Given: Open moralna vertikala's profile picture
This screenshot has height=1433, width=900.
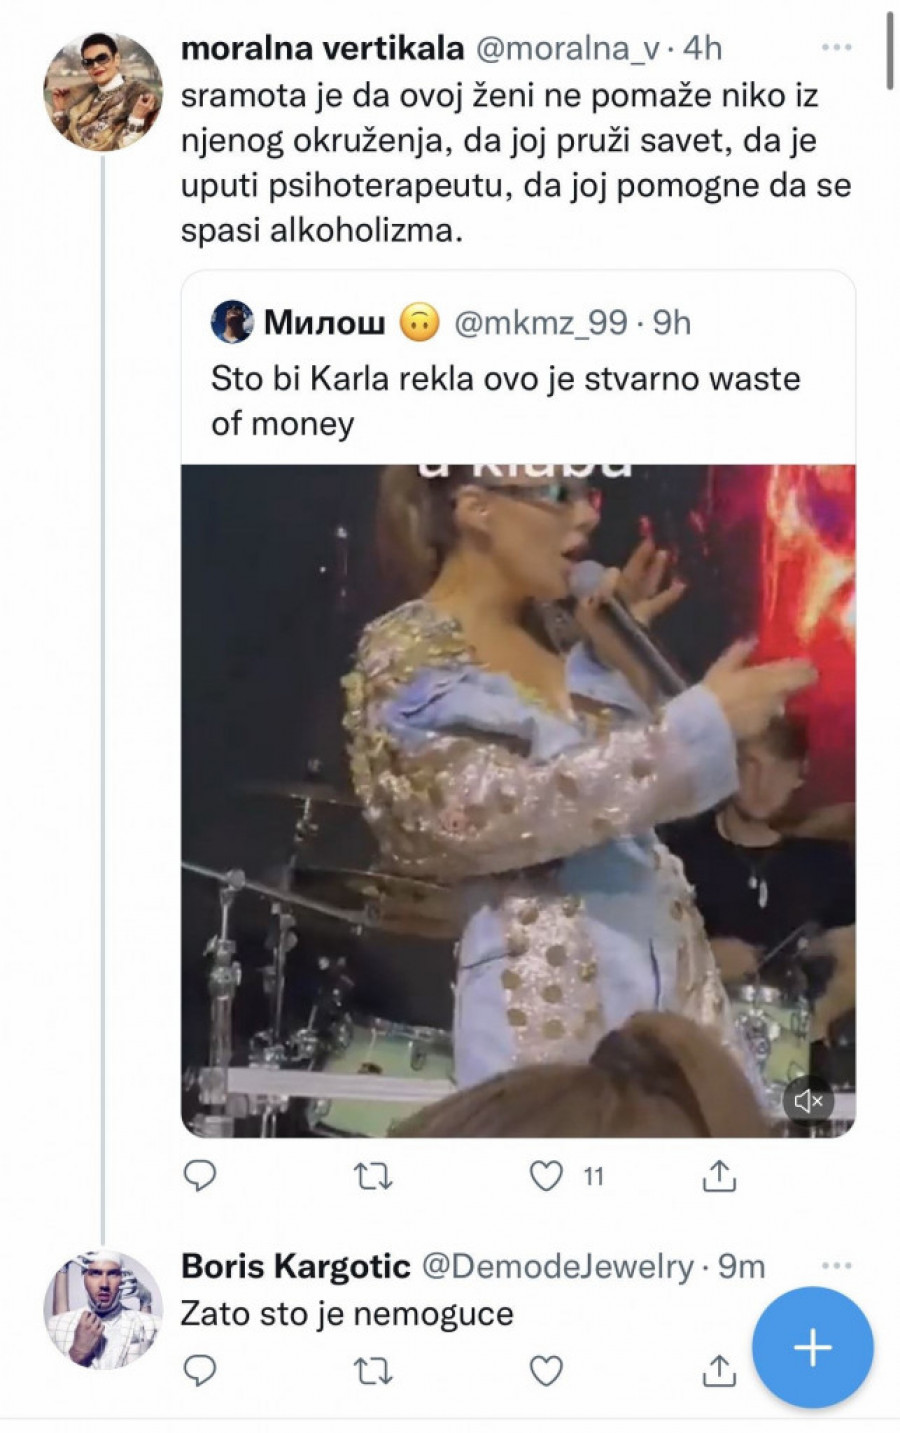Looking at the screenshot, I should coord(103,91).
